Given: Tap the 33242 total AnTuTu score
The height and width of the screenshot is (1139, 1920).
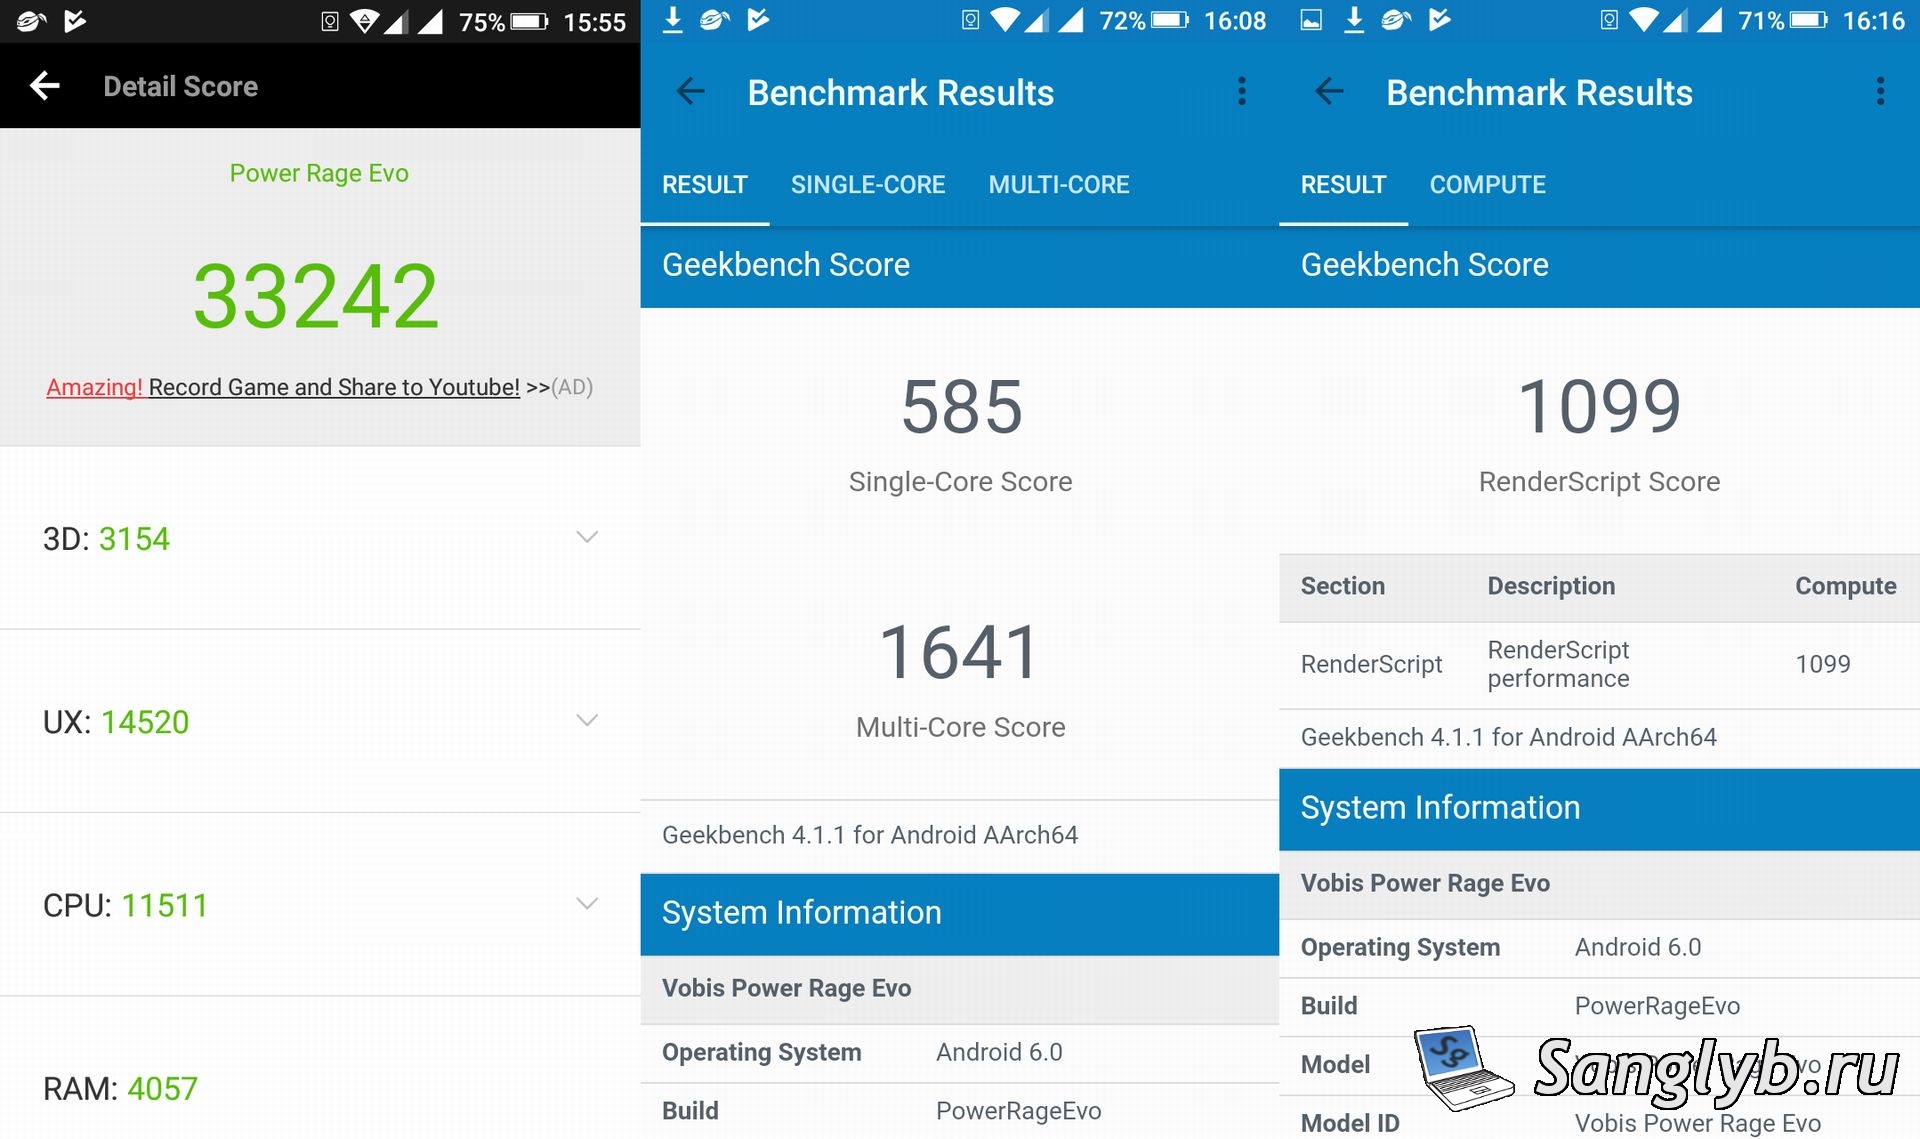Looking at the screenshot, I should 316,296.
